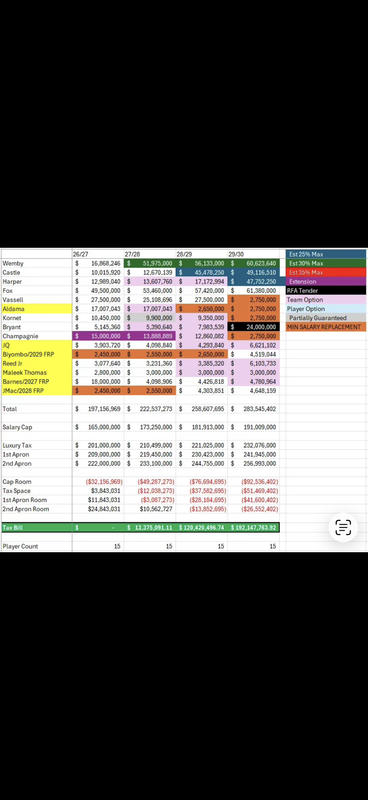
Task: Click the 1st Apron 230,423,000 cell
Action: (202, 455)
